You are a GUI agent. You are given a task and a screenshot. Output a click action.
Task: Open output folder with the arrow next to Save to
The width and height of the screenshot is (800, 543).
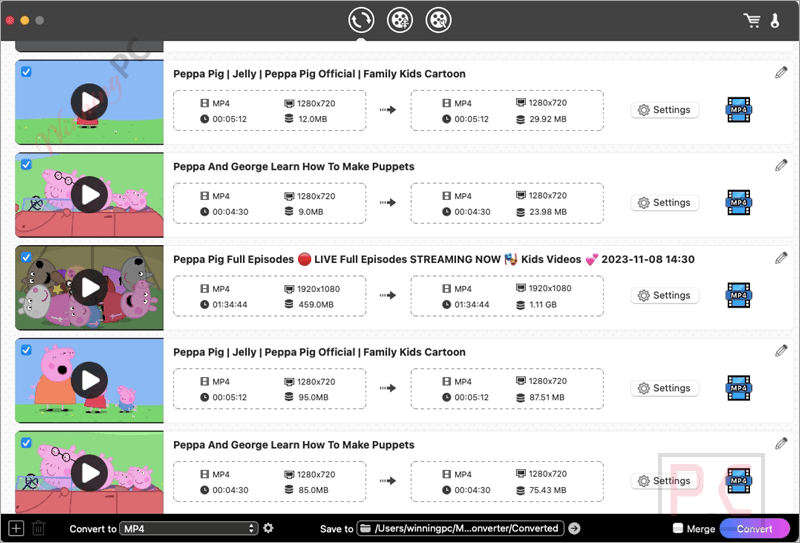point(574,528)
